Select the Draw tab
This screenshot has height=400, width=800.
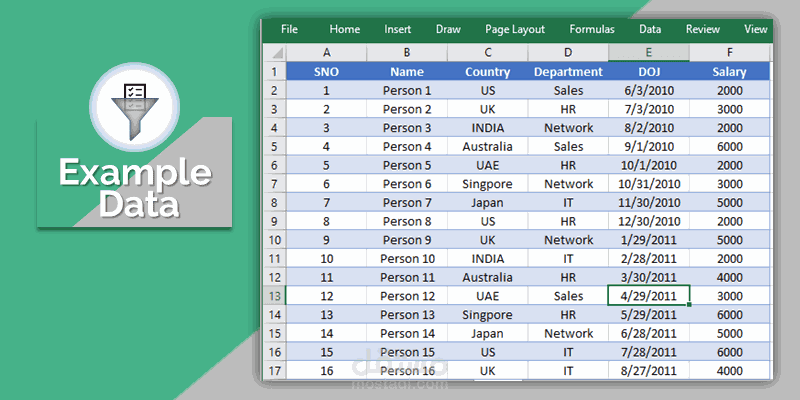(x=448, y=30)
